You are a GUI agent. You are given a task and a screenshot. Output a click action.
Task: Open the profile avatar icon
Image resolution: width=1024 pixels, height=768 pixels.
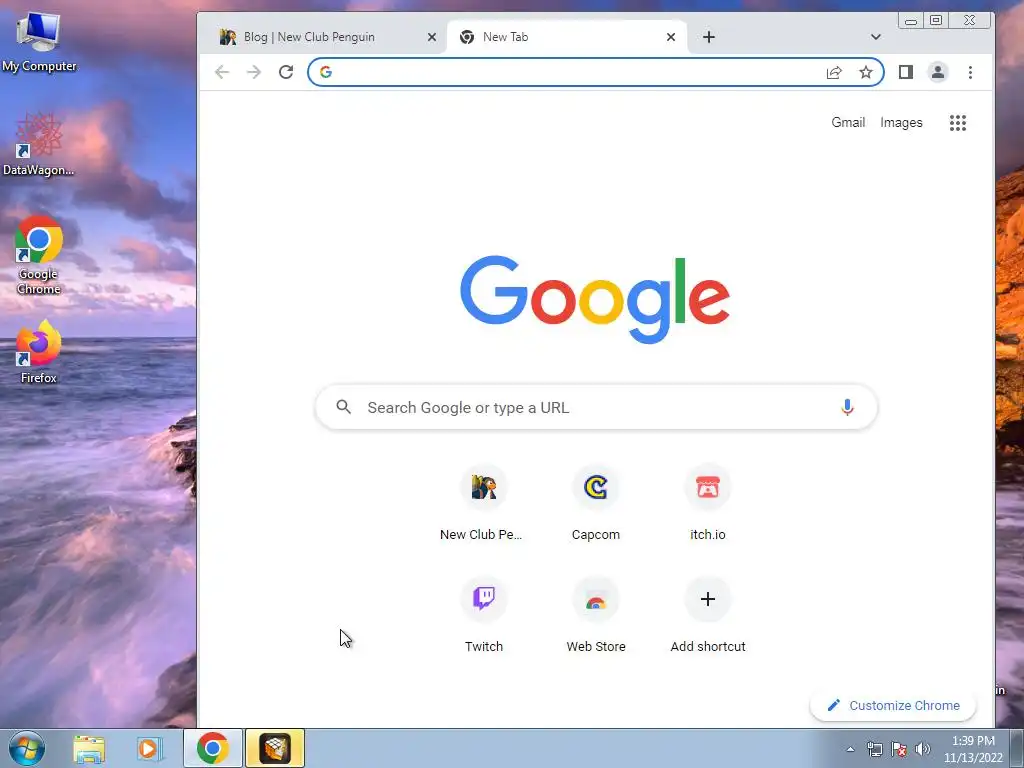938,72
